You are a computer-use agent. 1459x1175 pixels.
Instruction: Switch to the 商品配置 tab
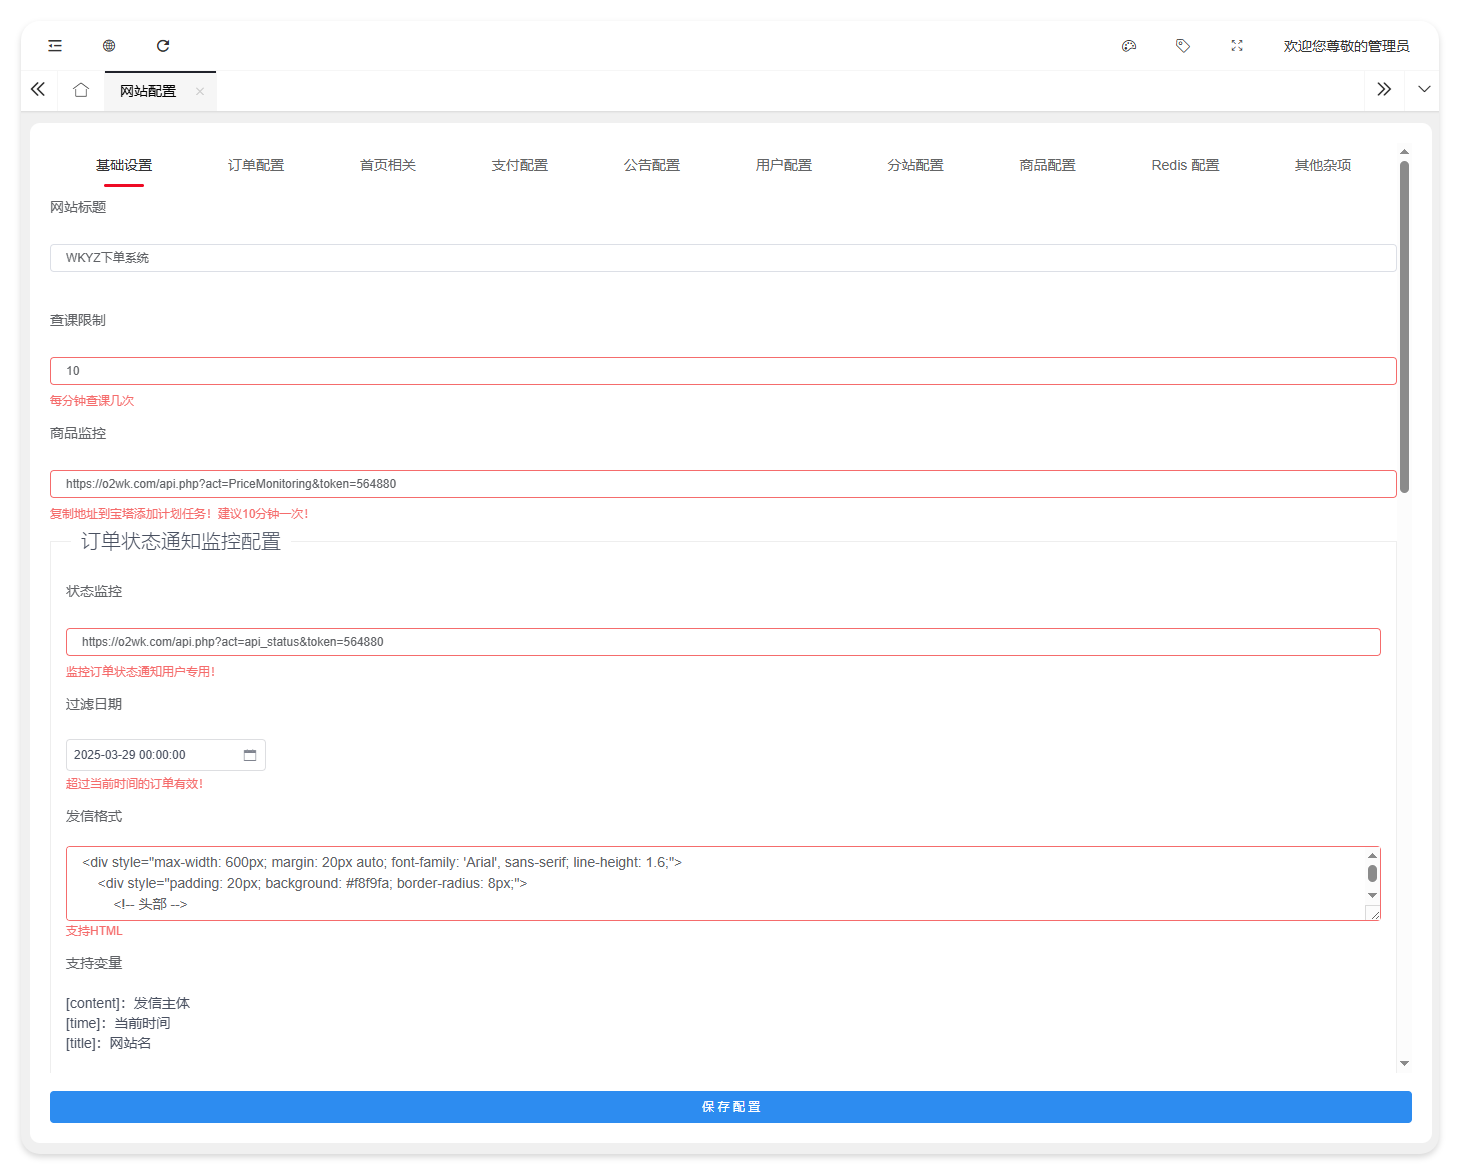click(x=1048, y=165)
